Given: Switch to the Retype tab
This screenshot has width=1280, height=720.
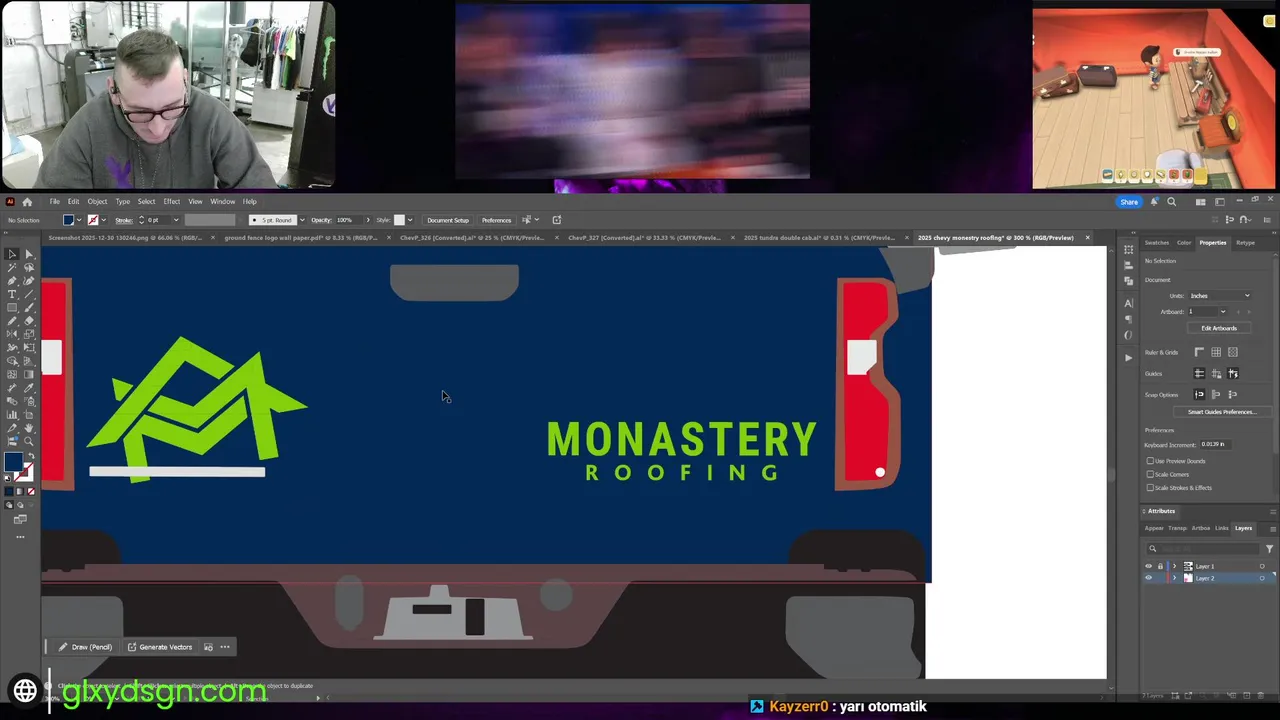Looking at the screenshot, I should pyautogui.click(x=1245, y=243).
